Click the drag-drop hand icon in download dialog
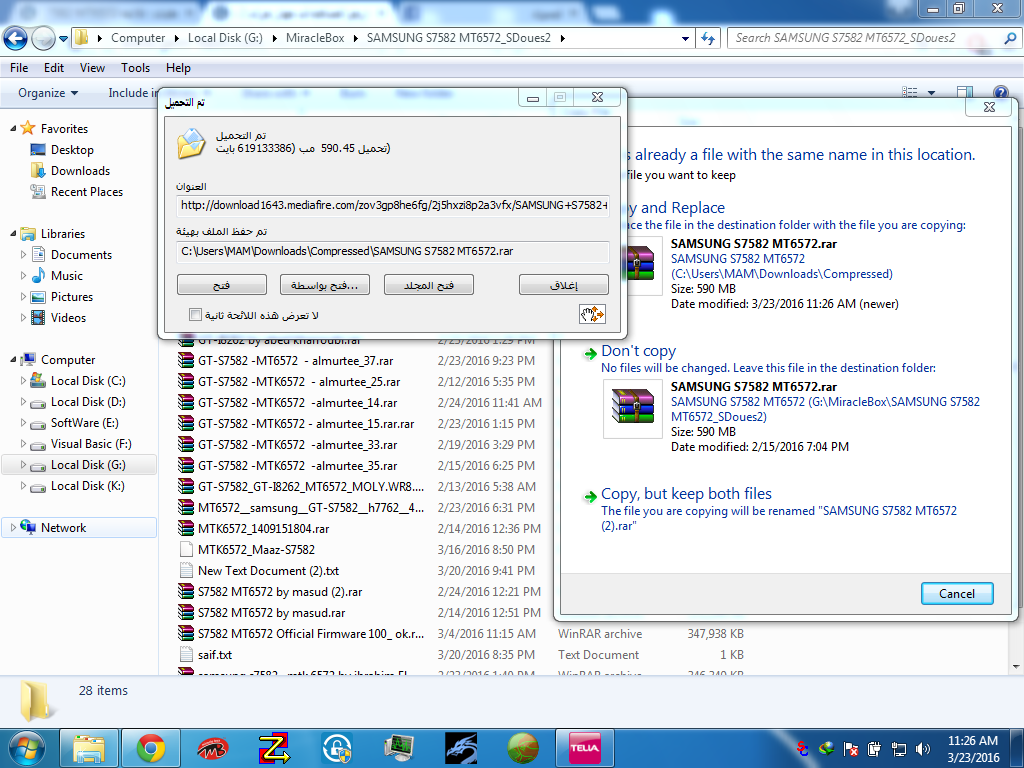 pos(592,314)
